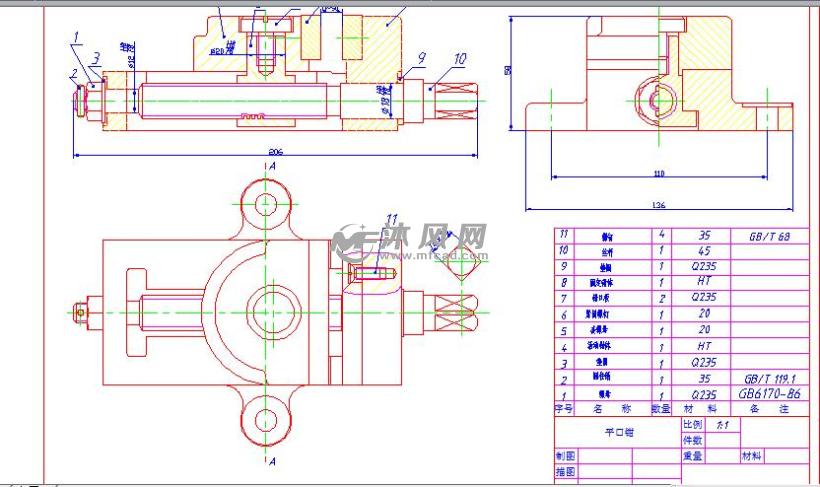Select upper section marker A
820x487 pixels.
pos(272,166)
